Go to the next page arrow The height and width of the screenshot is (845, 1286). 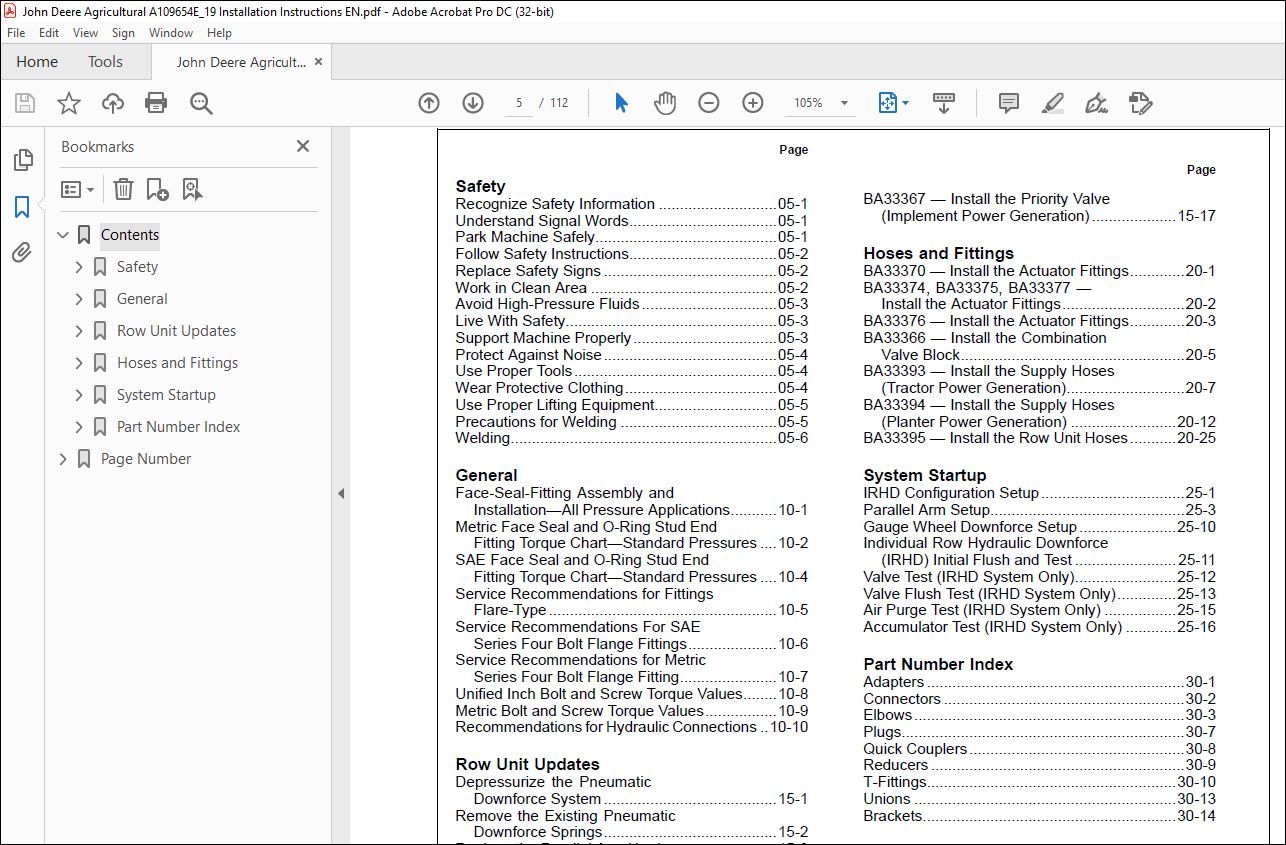tap(473, 103)
